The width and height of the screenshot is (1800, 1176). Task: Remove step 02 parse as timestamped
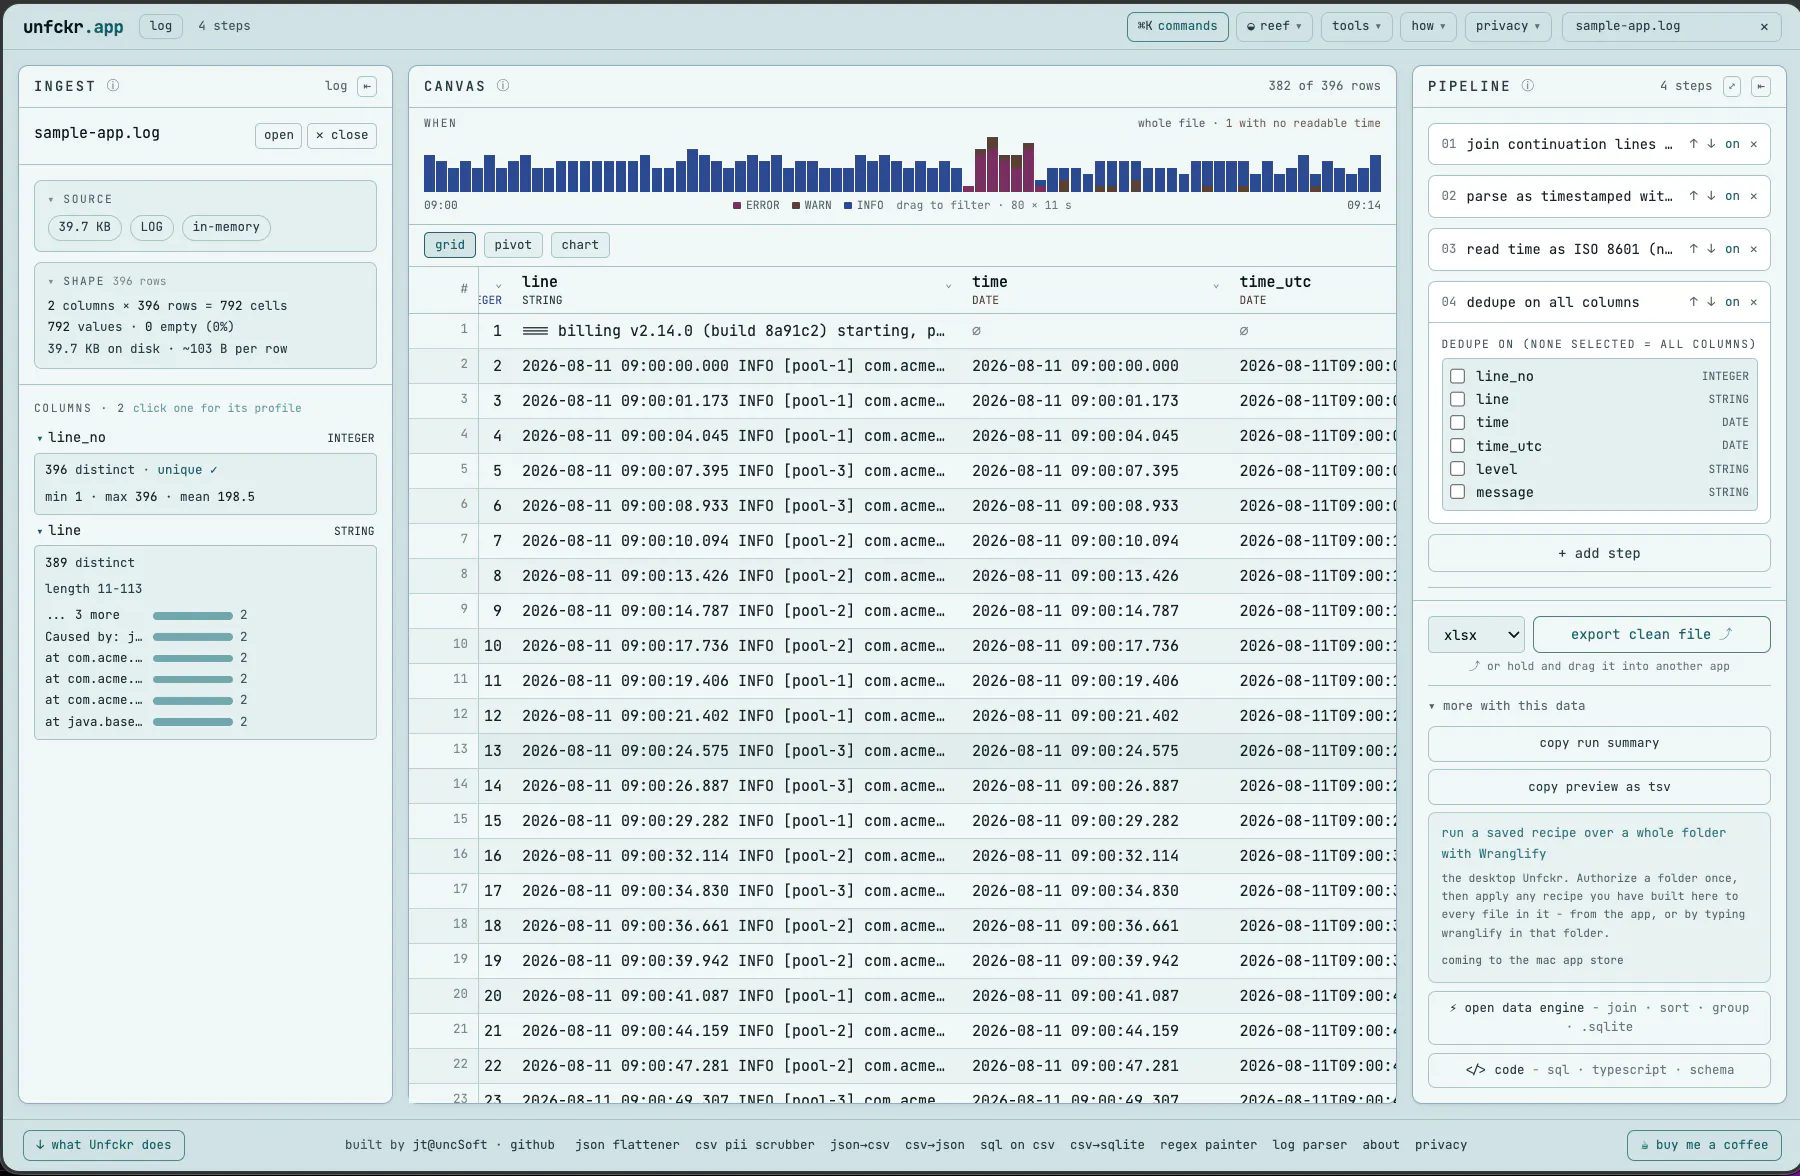click(x=1753, y=196)
